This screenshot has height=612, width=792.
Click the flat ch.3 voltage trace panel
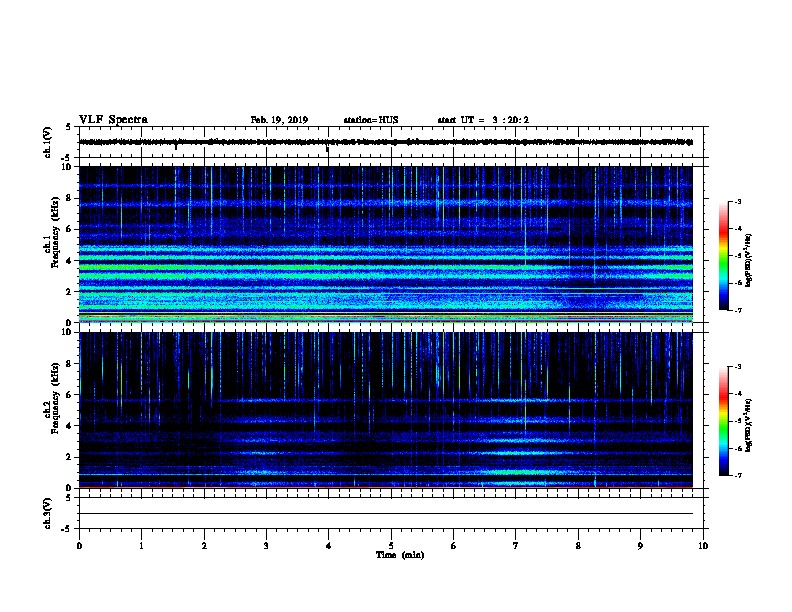click(x=391, y=513)
